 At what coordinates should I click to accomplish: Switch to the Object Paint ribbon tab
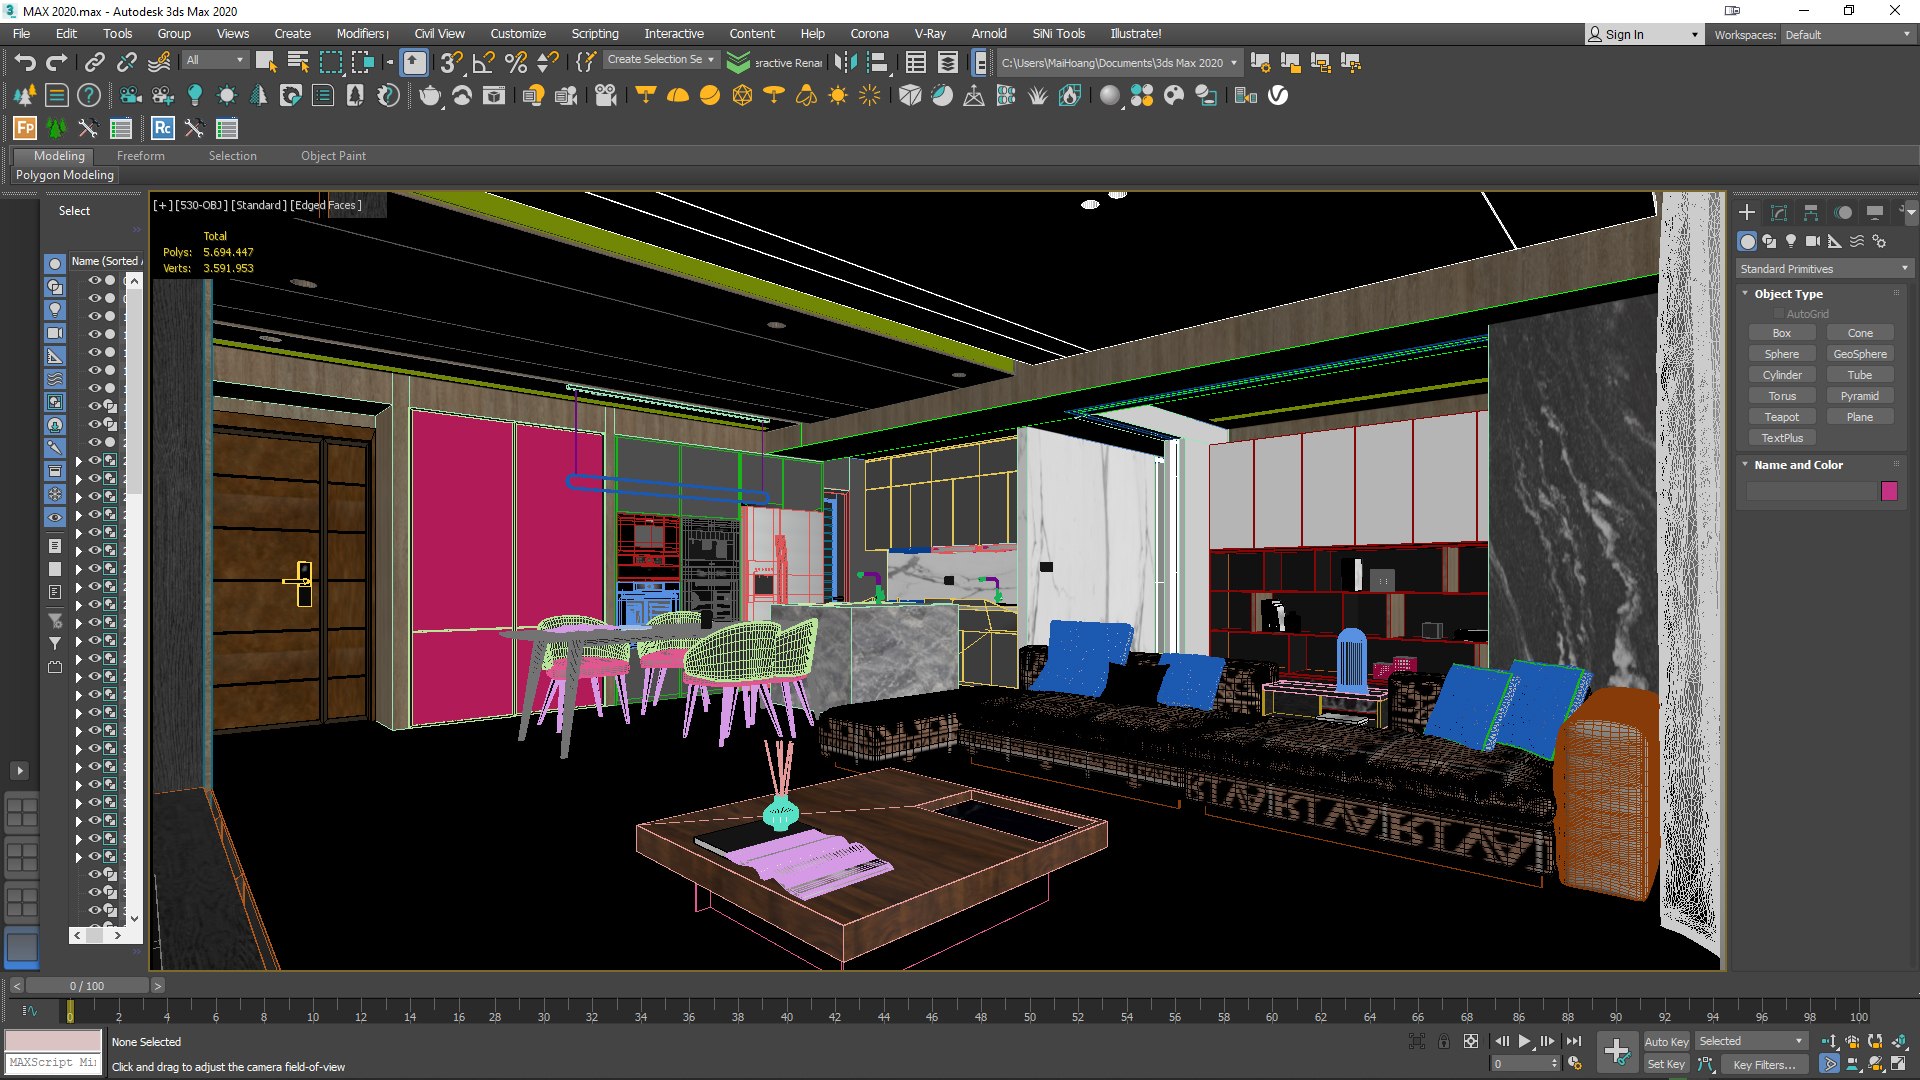tap(333, 156)
